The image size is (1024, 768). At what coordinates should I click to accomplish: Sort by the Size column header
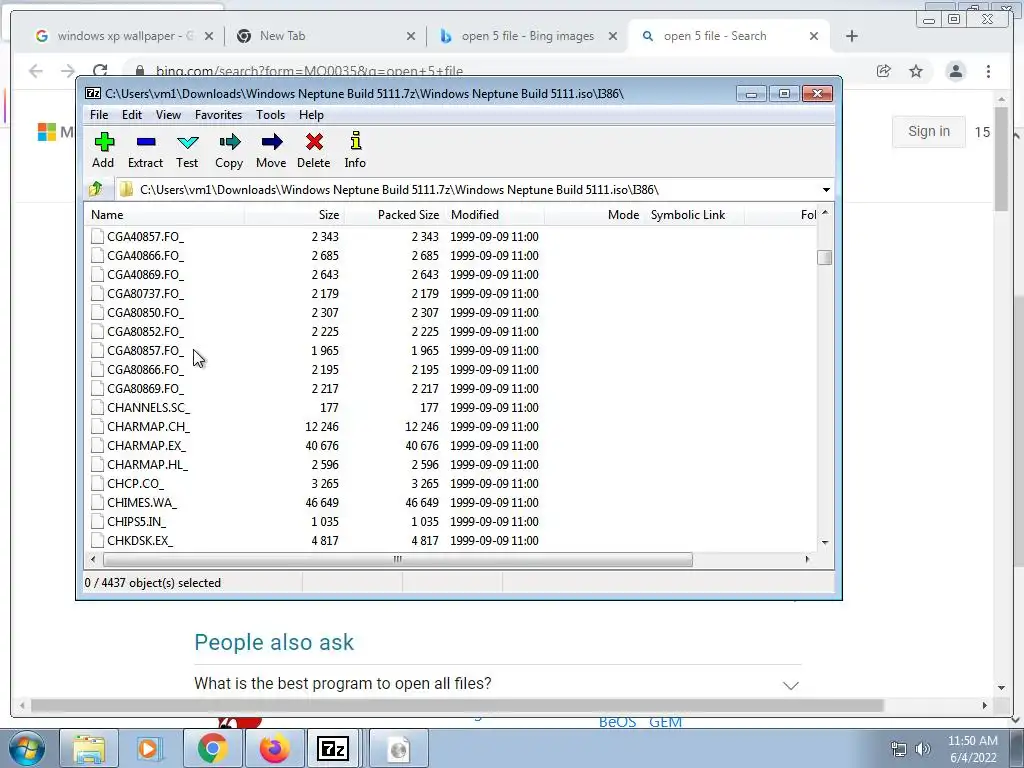[x=294, y=215]
